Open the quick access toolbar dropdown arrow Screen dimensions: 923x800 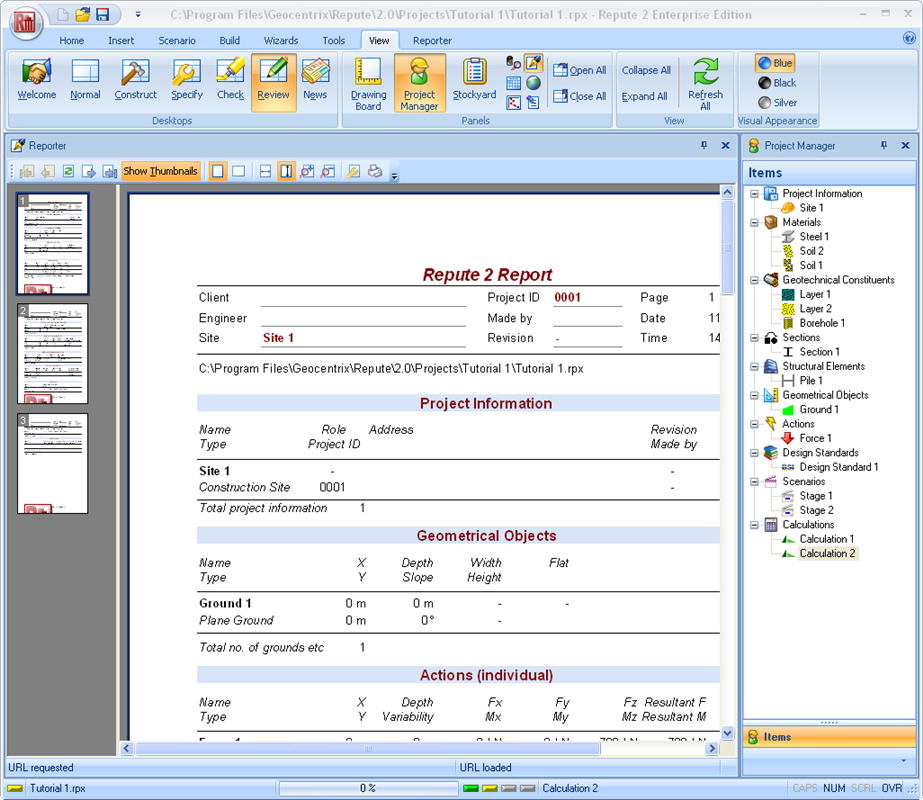[x=138, y=14]
